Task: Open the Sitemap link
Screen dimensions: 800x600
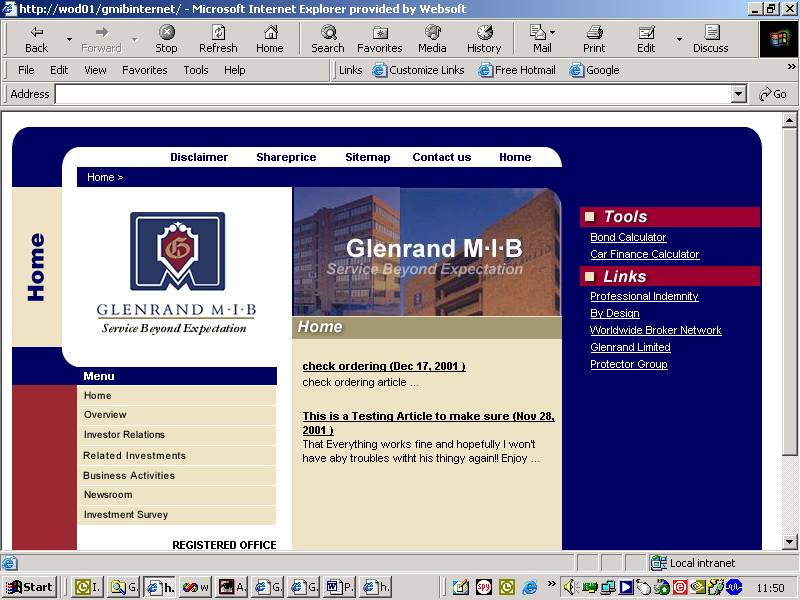Action: [x=367, y=157]
